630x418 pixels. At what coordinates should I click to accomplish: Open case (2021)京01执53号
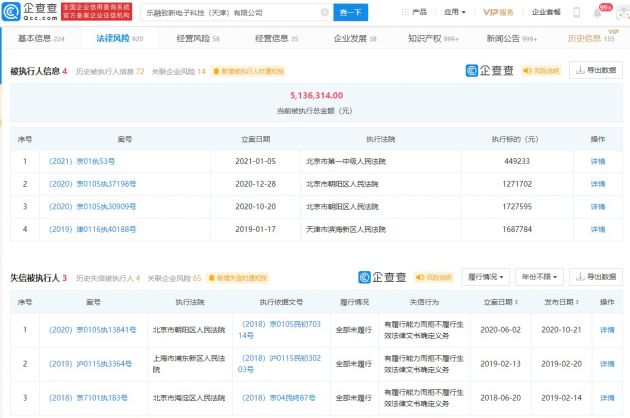tap(82, 161)
